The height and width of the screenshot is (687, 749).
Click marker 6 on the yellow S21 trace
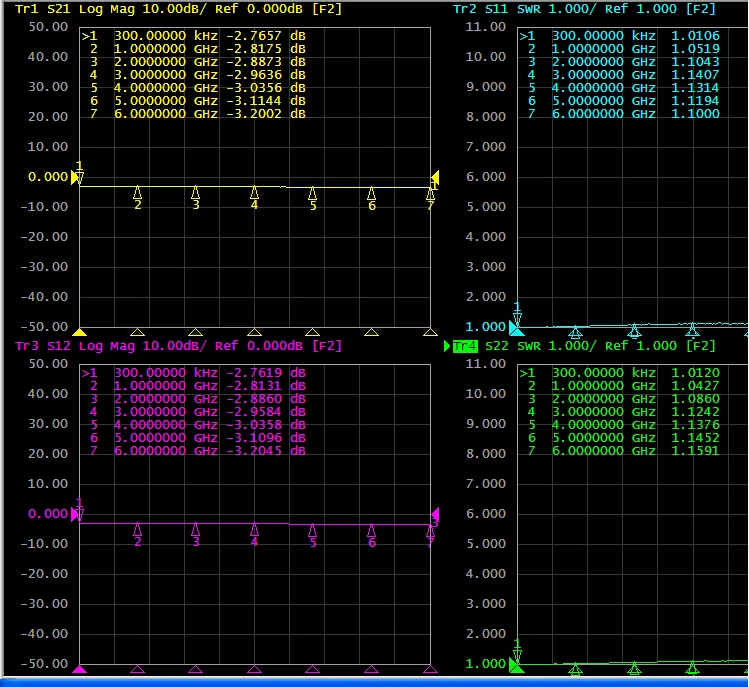point(372,199)
